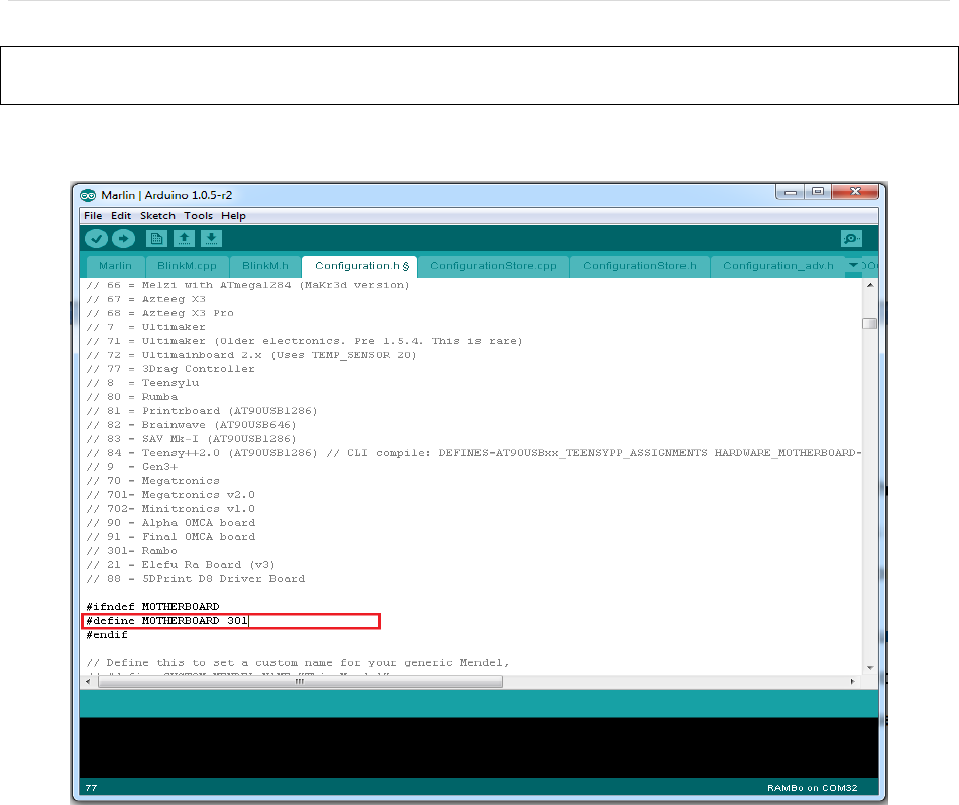Click the '// 7 = Ultimaker' line

pos(146,327)
